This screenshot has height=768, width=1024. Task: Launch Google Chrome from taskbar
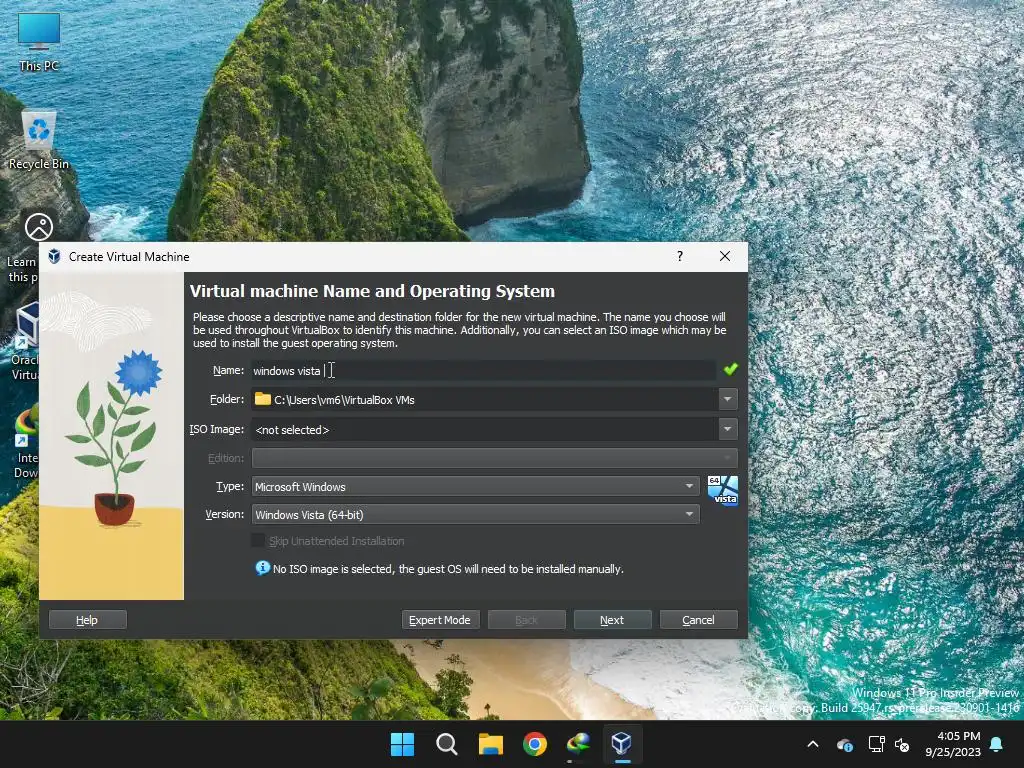tap(534, 744)
